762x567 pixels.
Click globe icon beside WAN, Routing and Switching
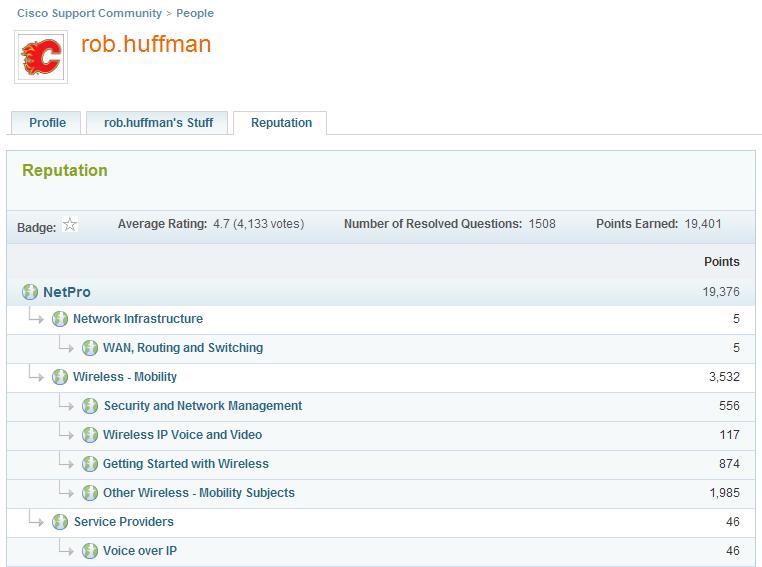[x=90, y=348]
